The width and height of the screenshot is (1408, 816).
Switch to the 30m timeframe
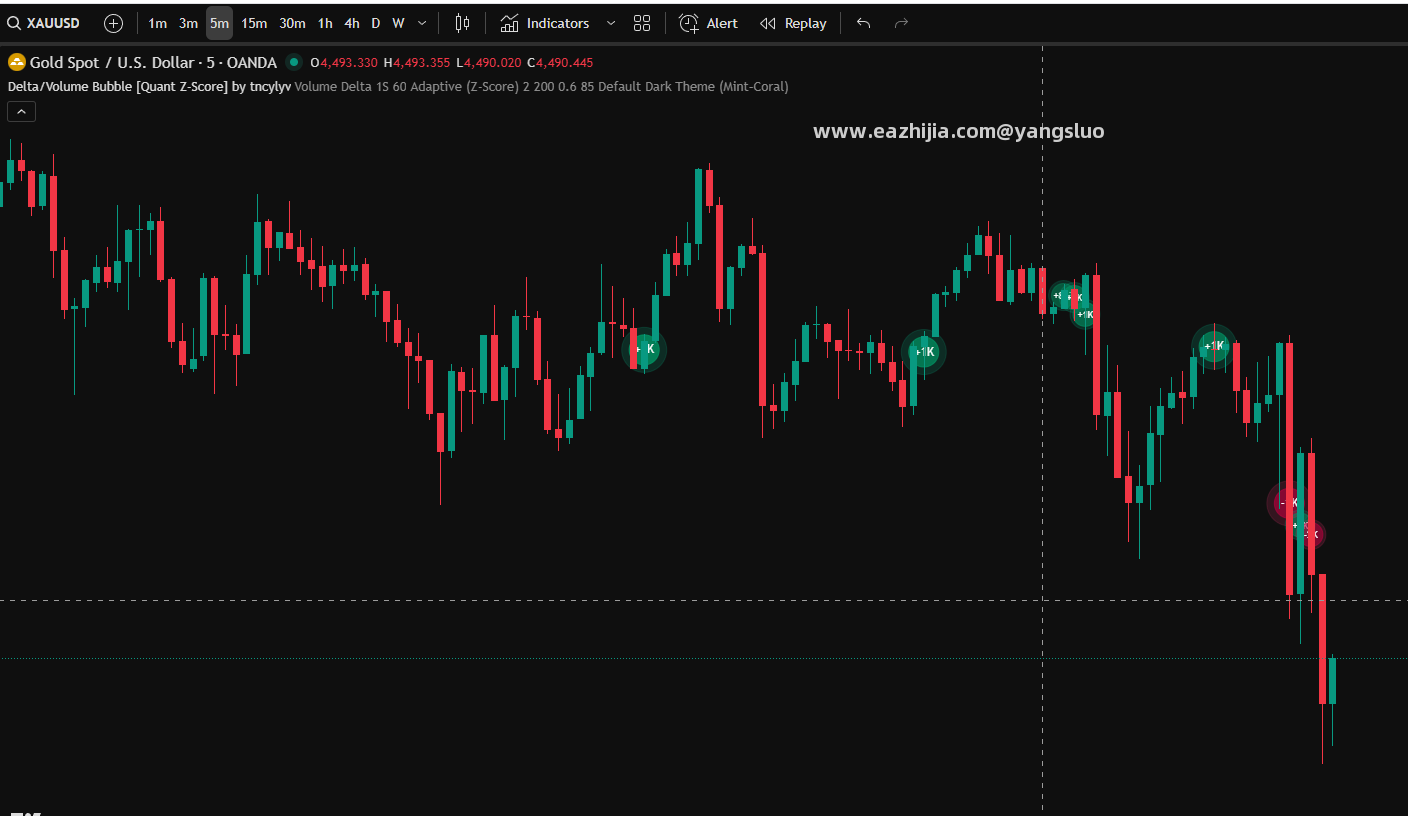point(292,23)
